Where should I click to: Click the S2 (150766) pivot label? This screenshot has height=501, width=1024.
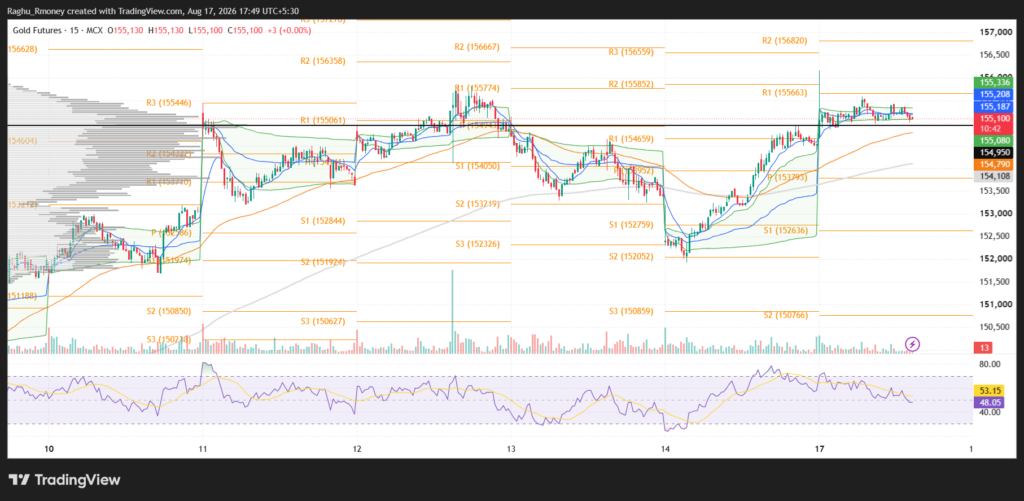coord(787,315)
